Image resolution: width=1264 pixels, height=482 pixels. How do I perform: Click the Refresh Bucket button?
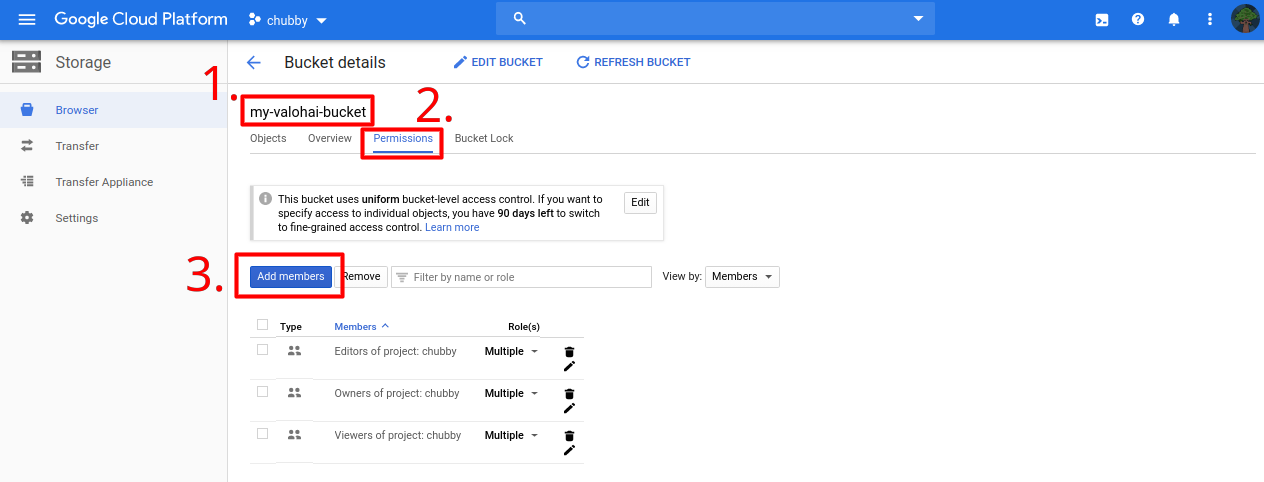[x=633, y=62]
